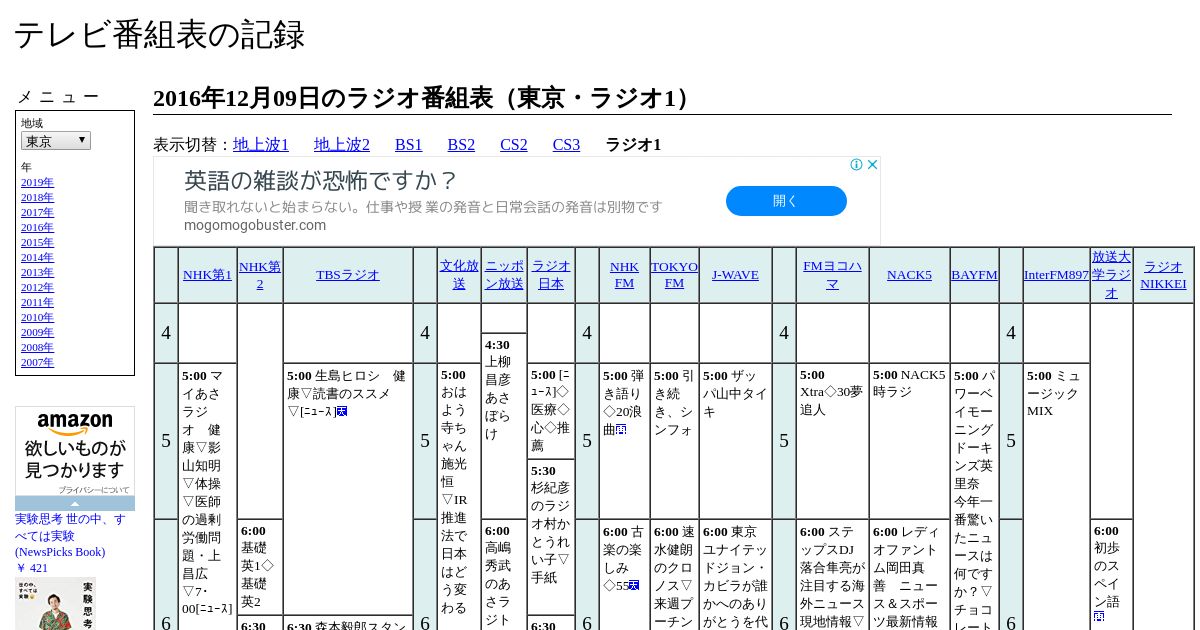Select year 2008年 in menu
This screenshot has width=1200, height=630.
[37, 347]
